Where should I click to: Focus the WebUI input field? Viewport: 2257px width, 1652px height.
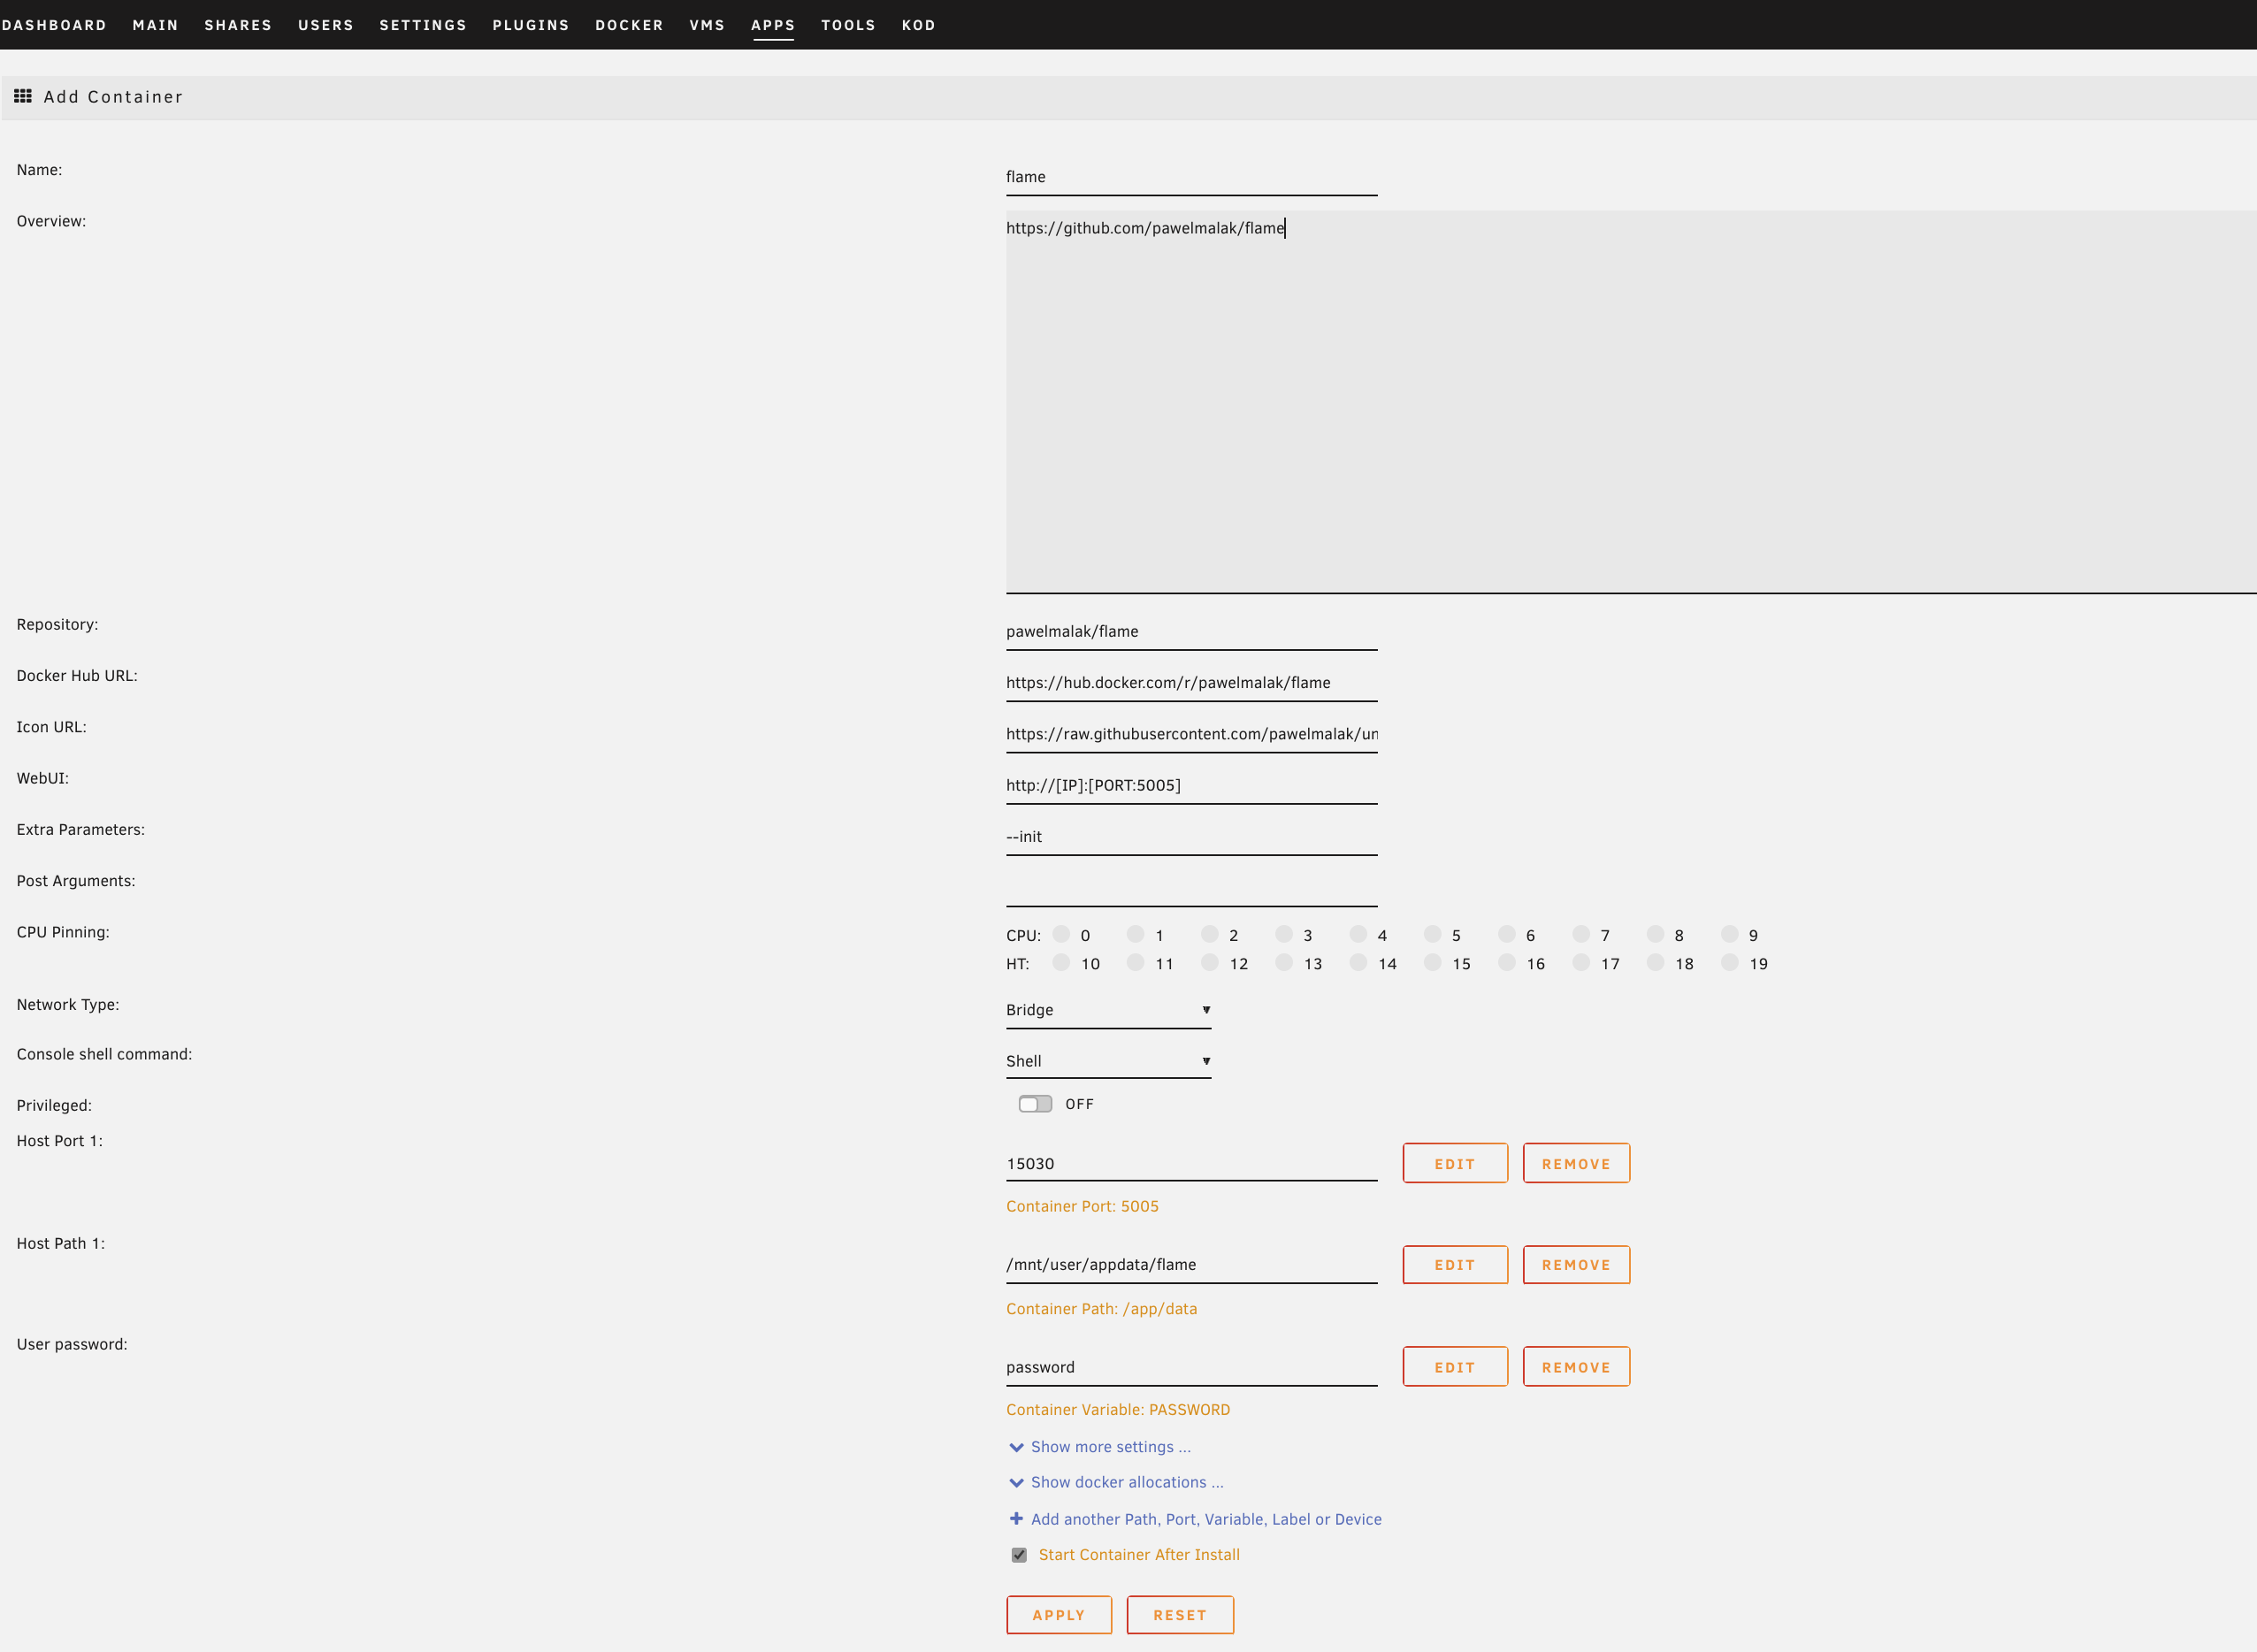coord(1190,785)
